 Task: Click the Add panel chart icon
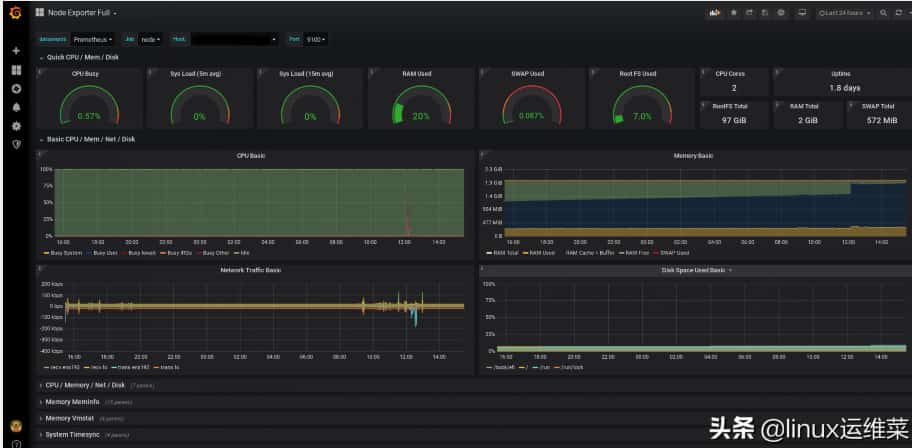pyautogui.click(x=715, y=13)
